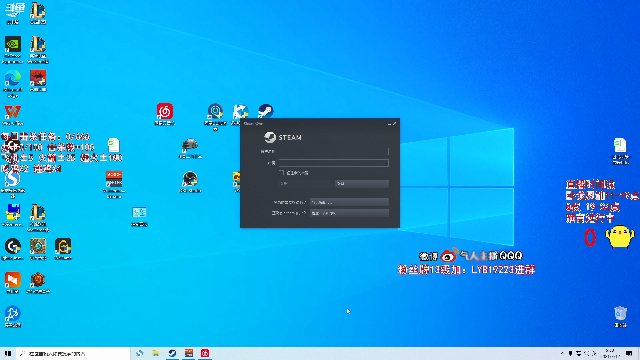This screenshot has width=640, height=360.
Task: Select the WPS Office desktop icon
Action: [x=13, y=115]
